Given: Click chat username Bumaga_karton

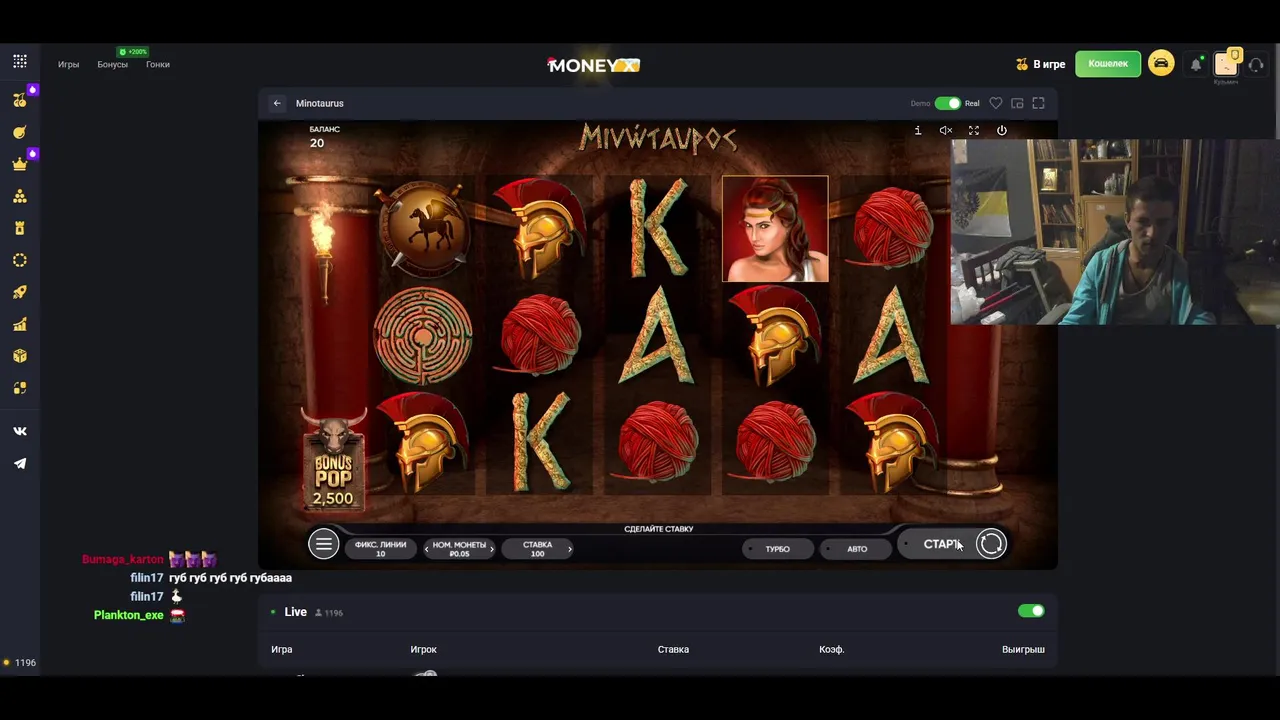Looking at the screenshot, I should (x=122, y=559).
